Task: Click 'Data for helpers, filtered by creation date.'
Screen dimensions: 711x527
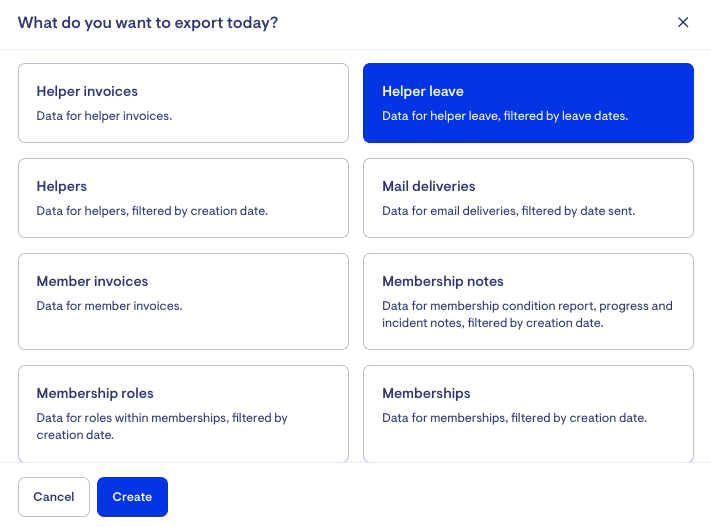Action: pos(152,211)
